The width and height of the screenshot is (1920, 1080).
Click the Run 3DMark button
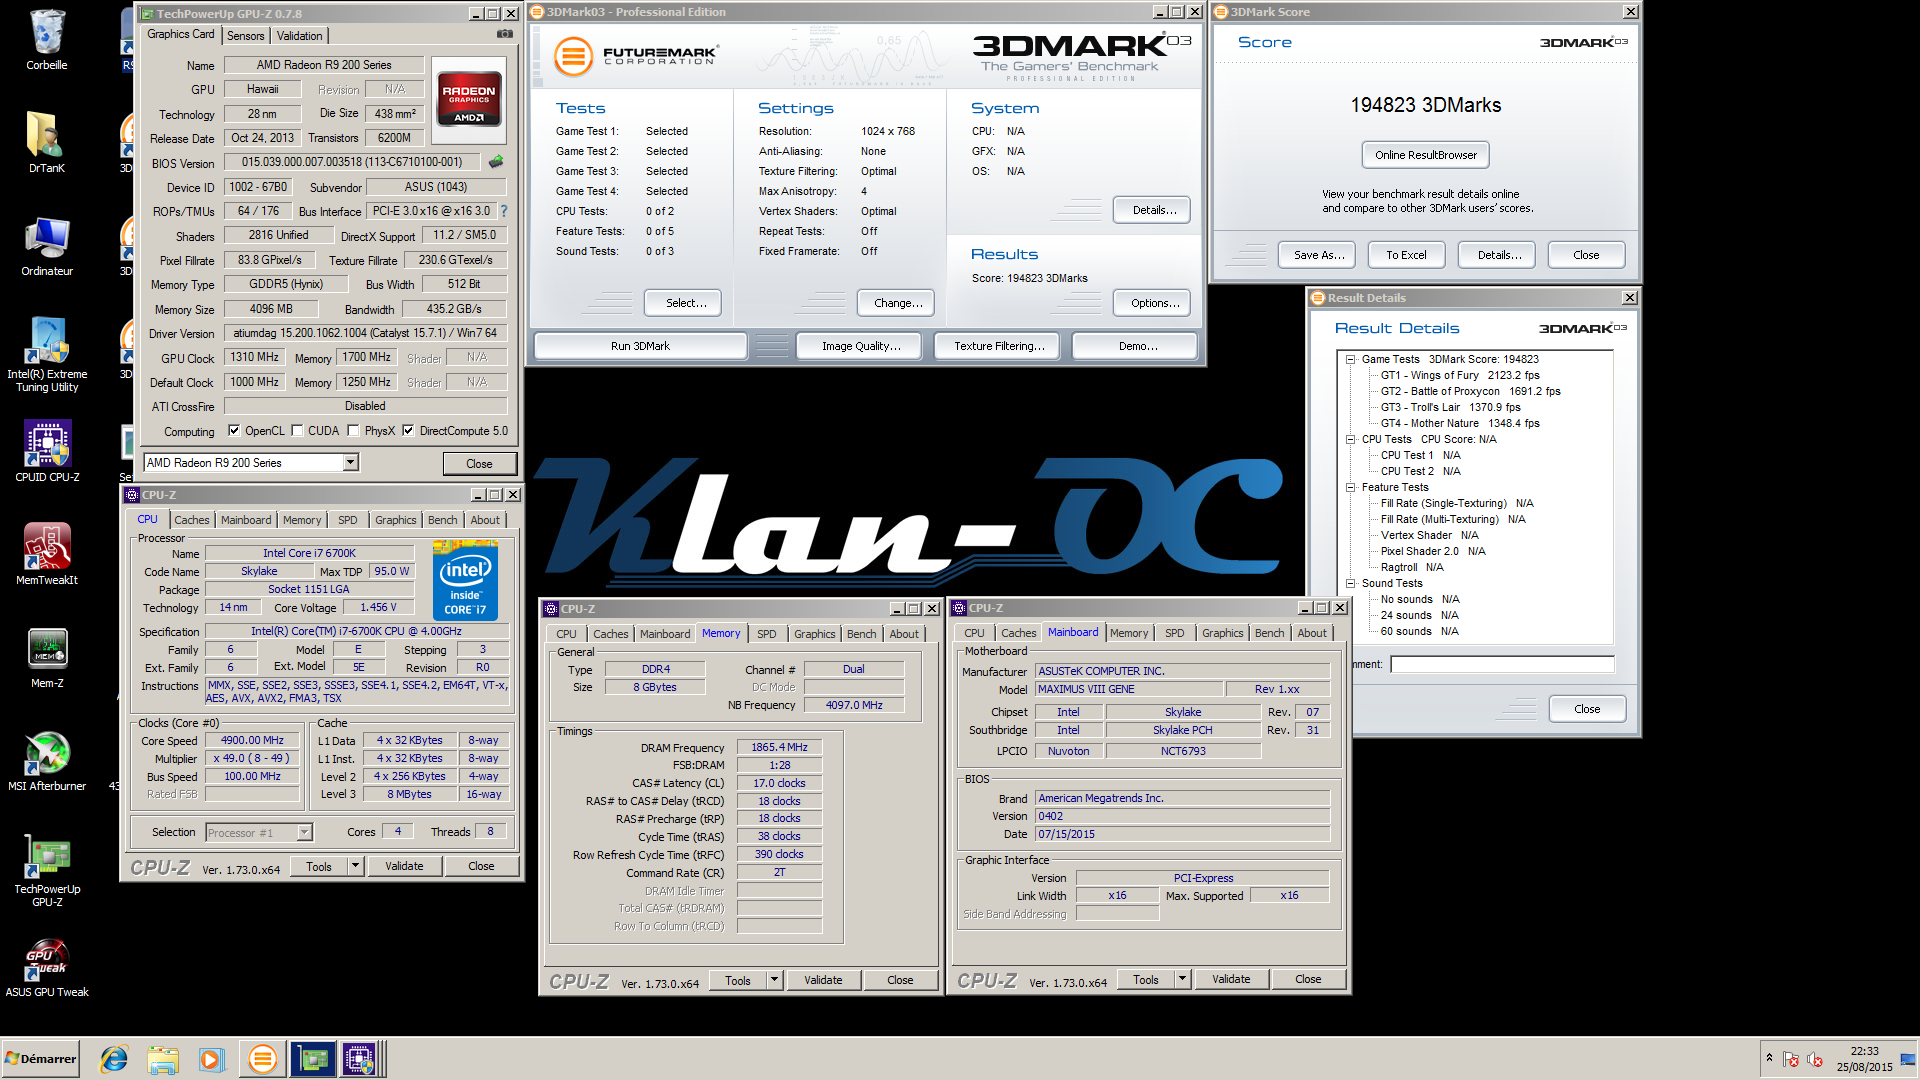(641, 346)
